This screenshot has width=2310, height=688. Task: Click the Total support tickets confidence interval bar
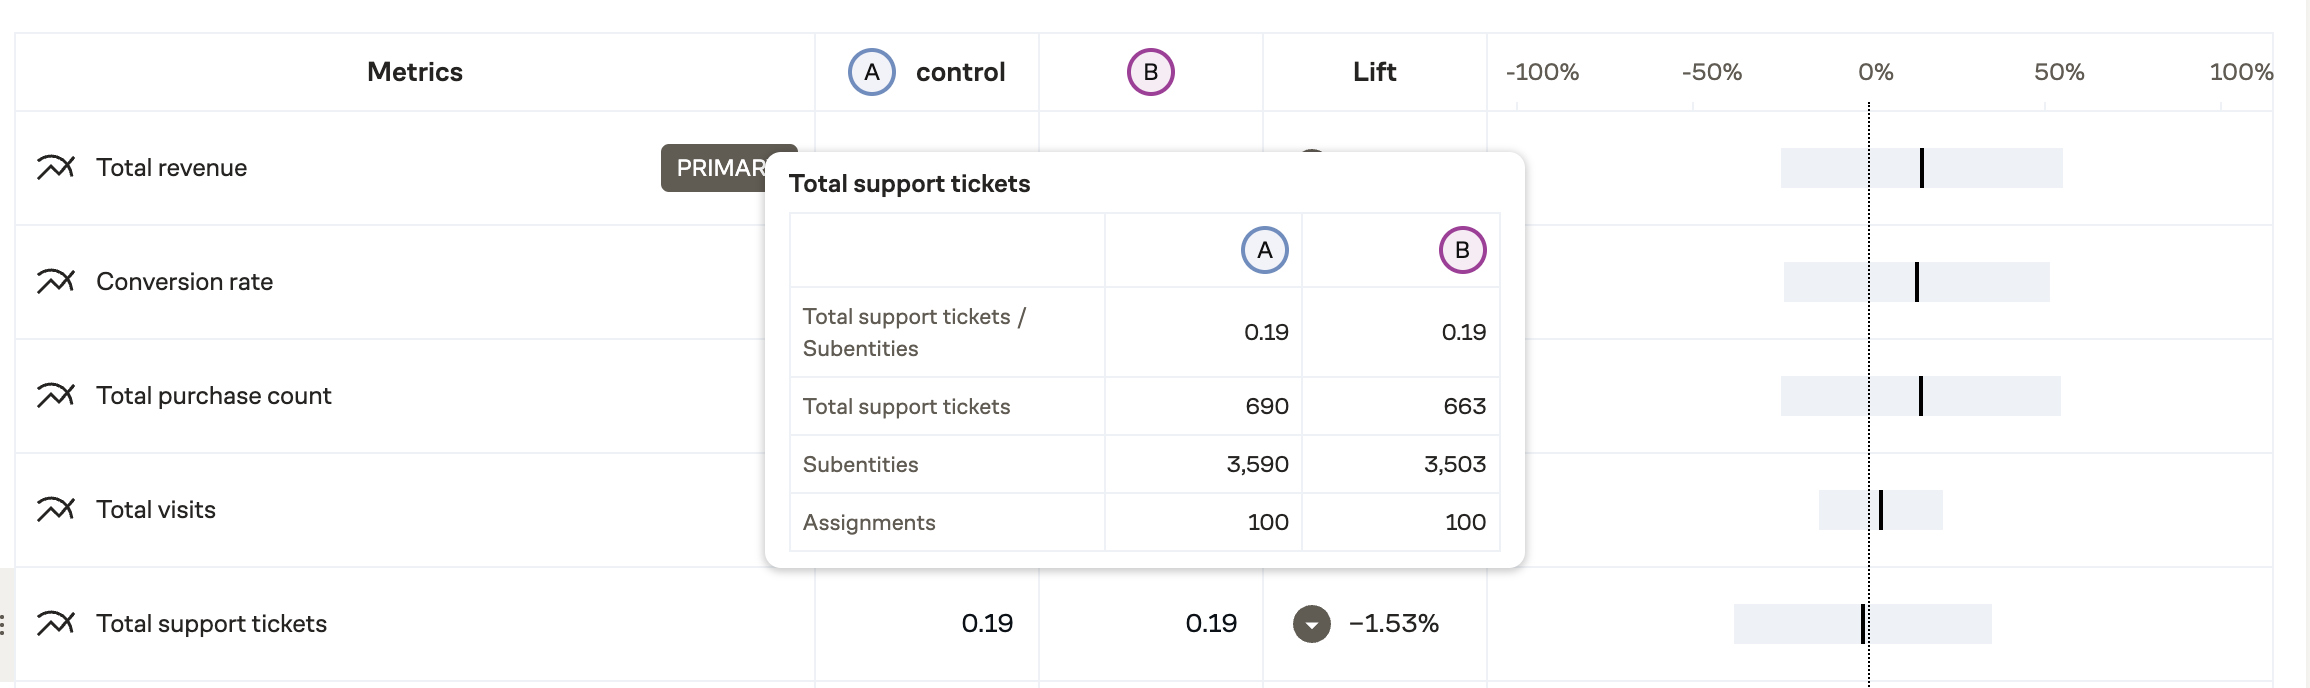[1862, 624]
